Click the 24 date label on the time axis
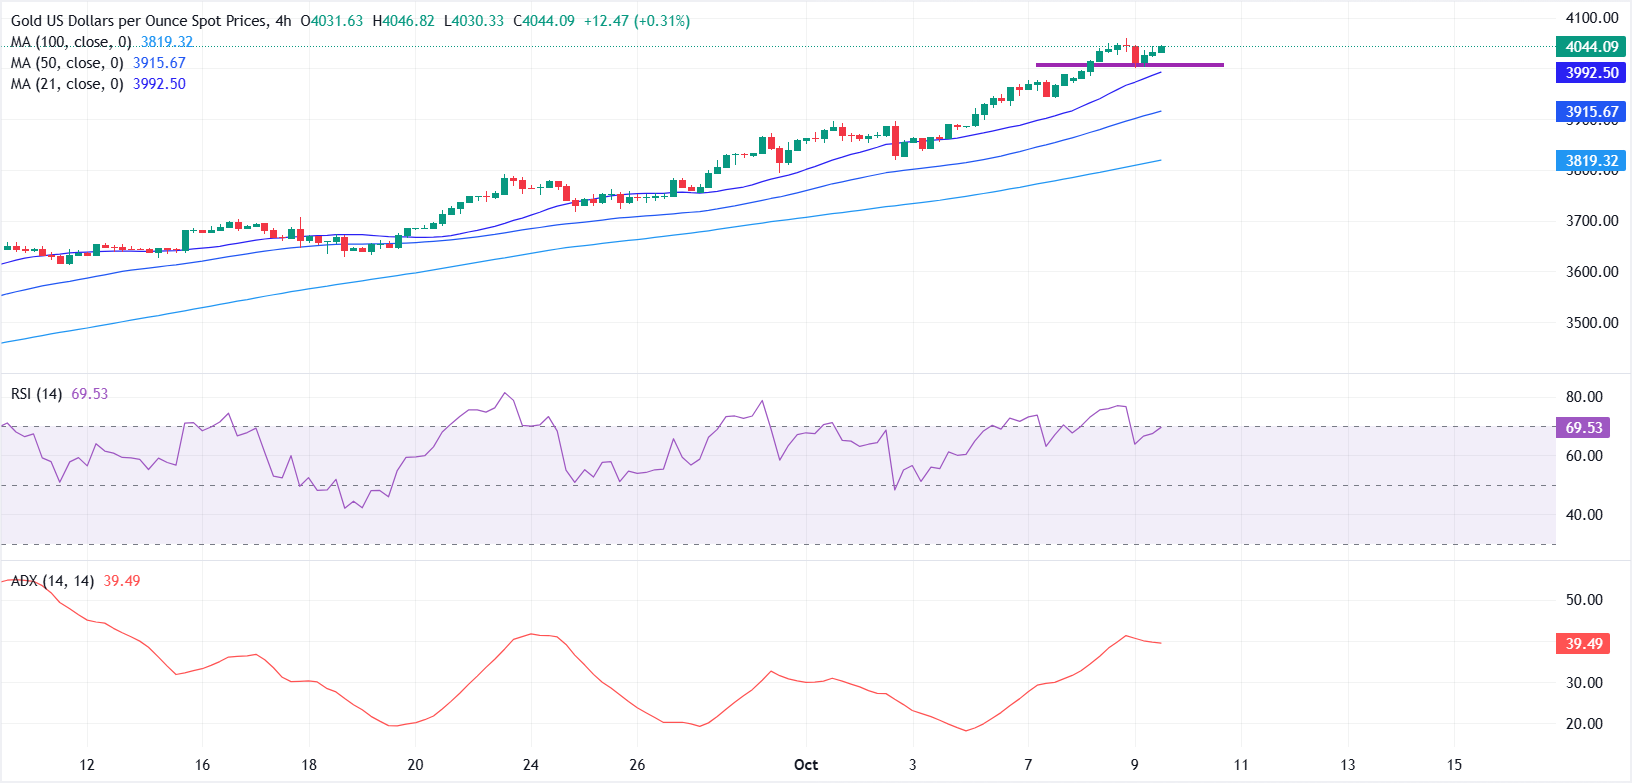Viewport: 1632px width, 783px height. pyautogui.click(x=531, y=765)
